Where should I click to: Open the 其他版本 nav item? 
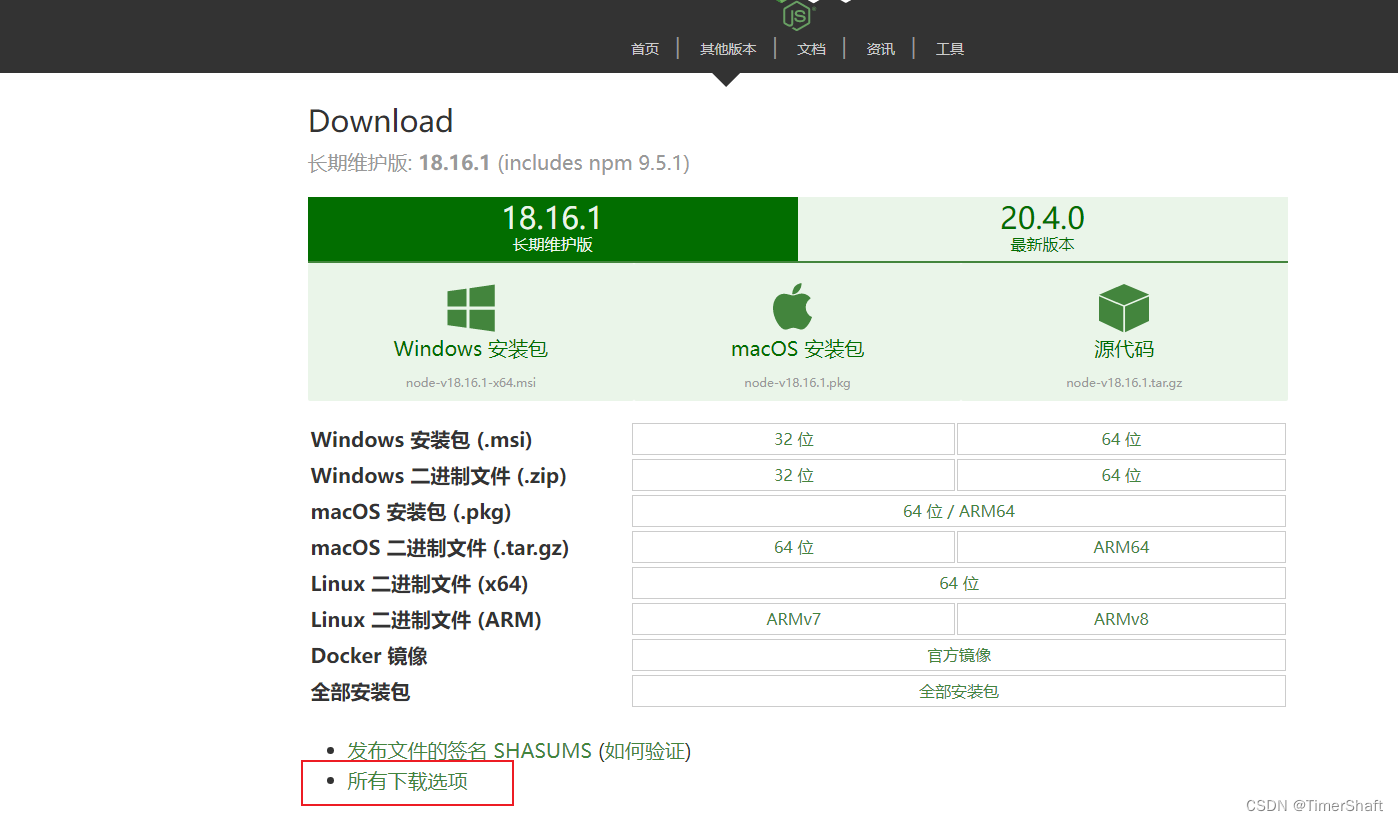(728, 49)
